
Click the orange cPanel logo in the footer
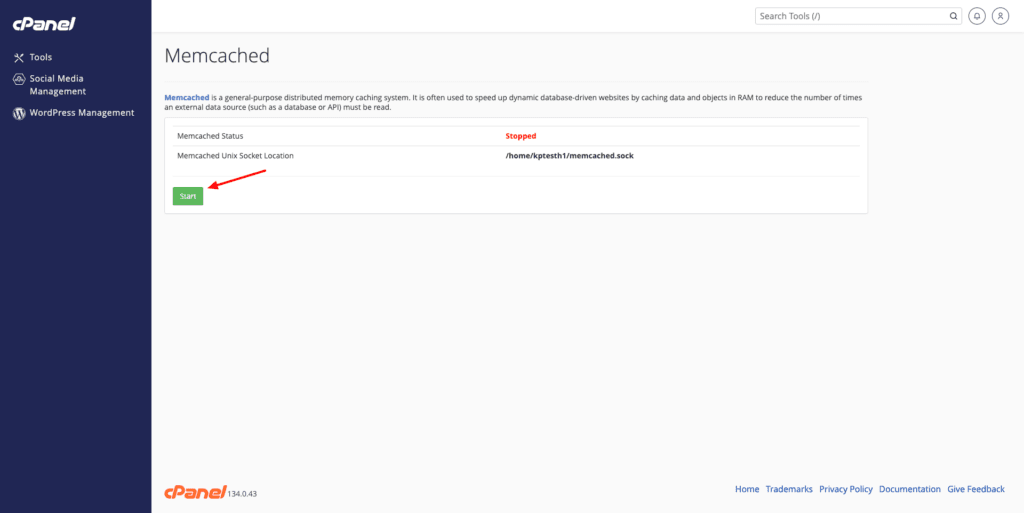[195, 492]
